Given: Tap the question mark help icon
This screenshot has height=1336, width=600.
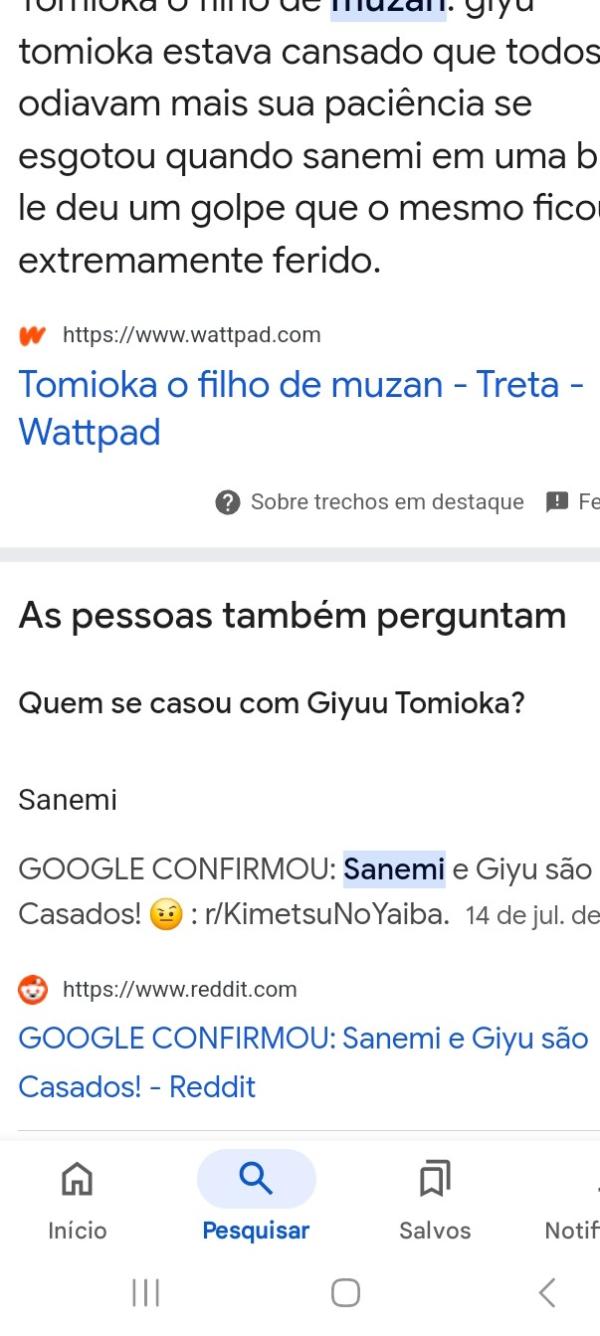Looking at the screenshot, I should click(x=228, y=502).
